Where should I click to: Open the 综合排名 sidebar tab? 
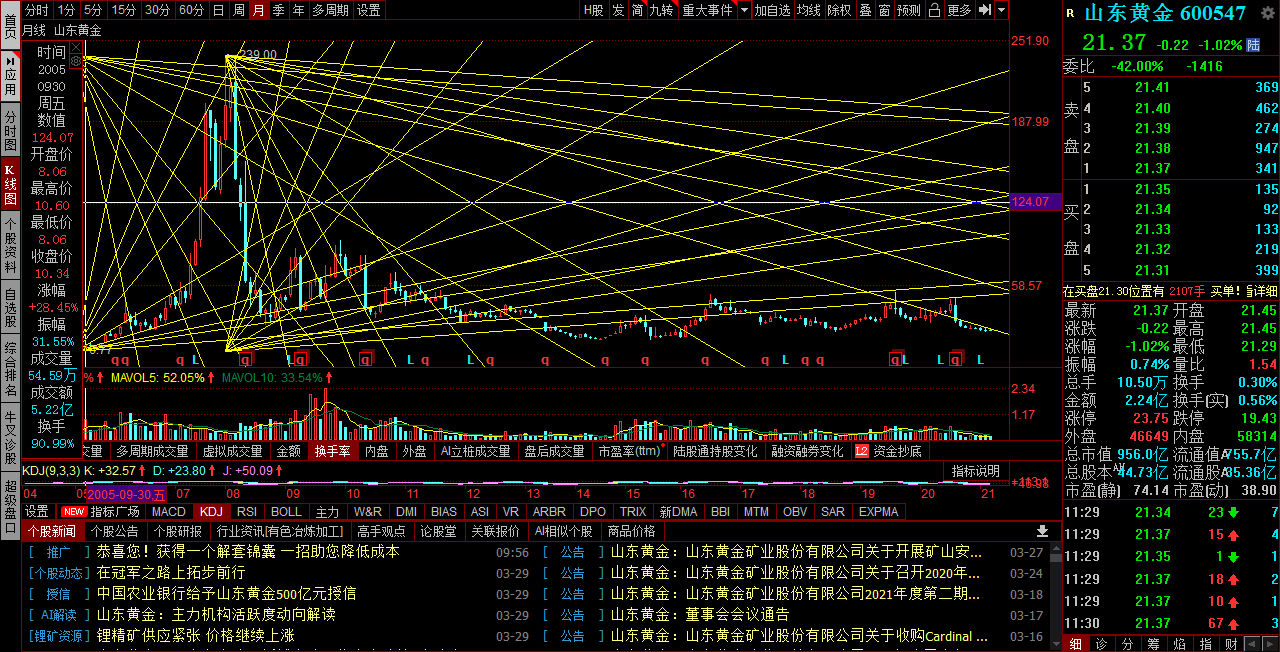coord(10,369)
